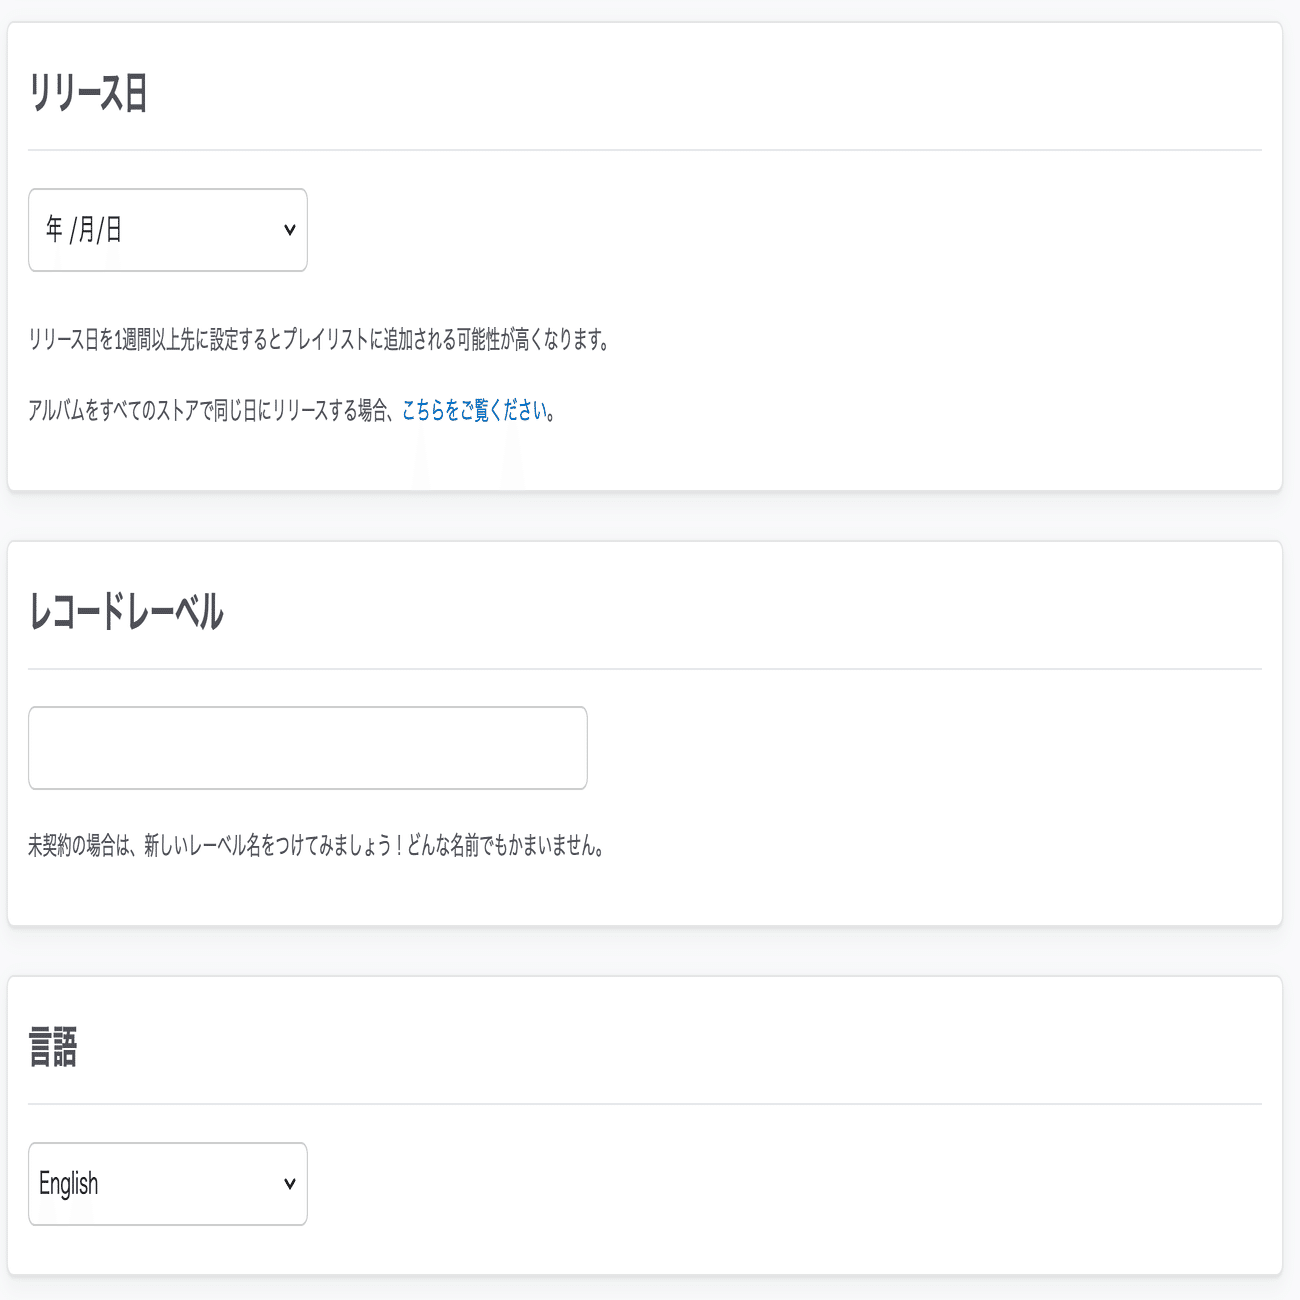Click the 言語 section heading

pos(53,1048)
